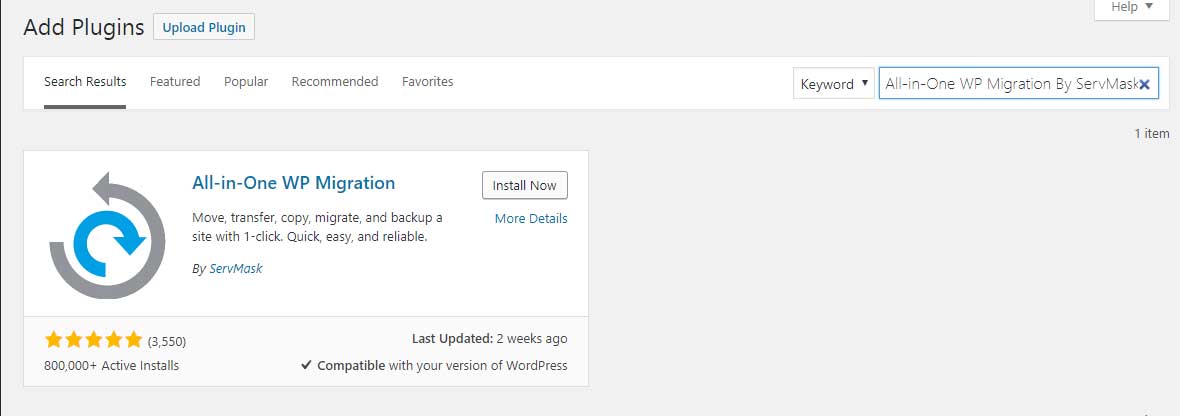
Task: Click the Add Plugins page heading
Action: [84, 28]
